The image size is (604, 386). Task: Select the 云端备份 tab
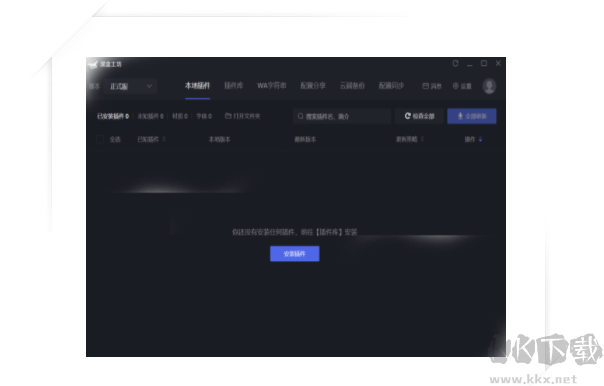[x=352, y=86]
